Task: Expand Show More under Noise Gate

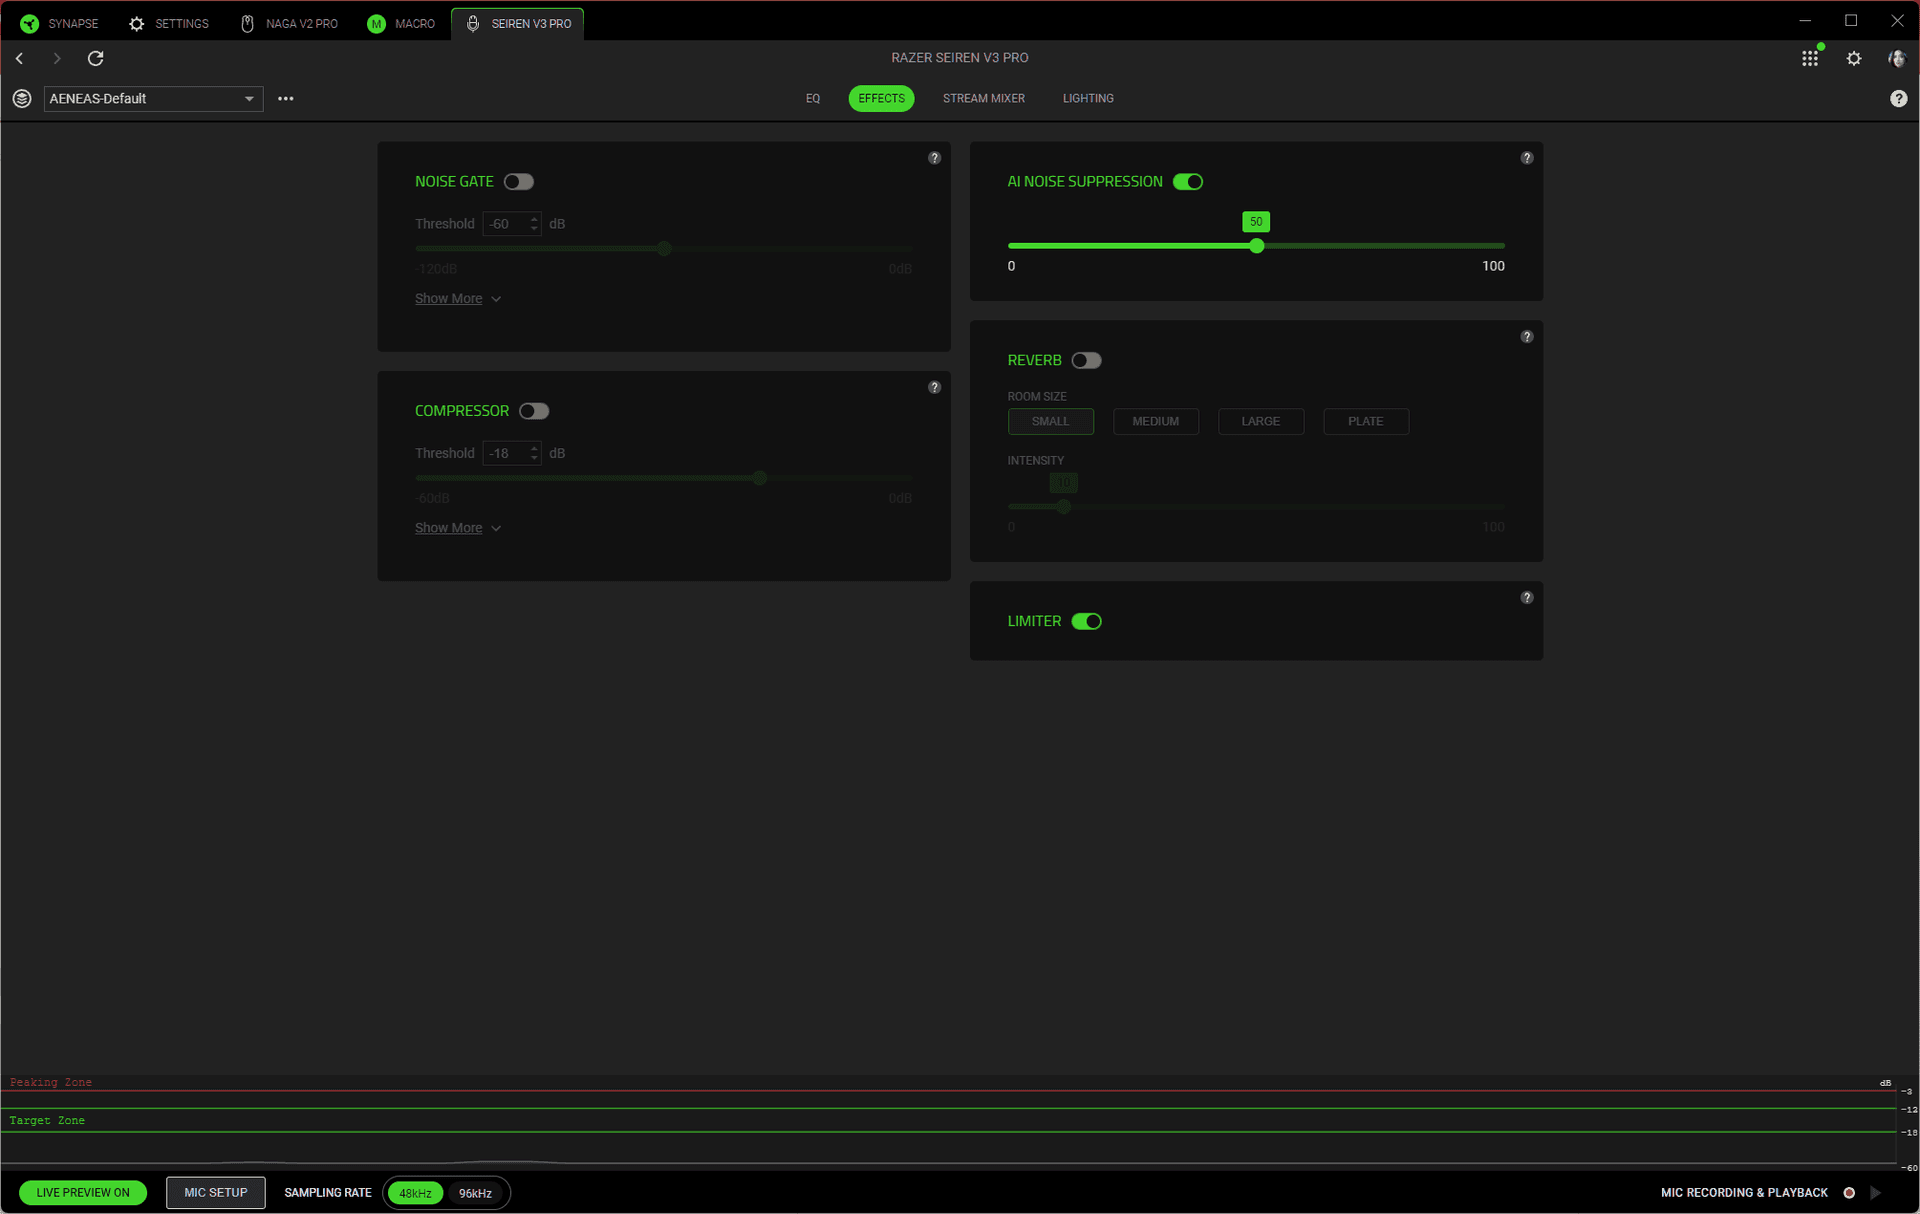Action: (x=458, y=299)
